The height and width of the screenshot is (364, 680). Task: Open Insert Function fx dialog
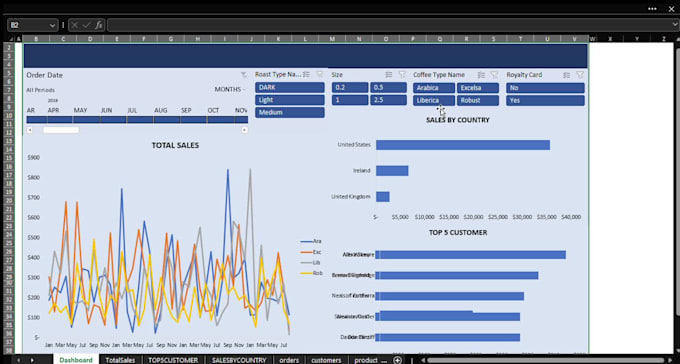click(99, 25)
